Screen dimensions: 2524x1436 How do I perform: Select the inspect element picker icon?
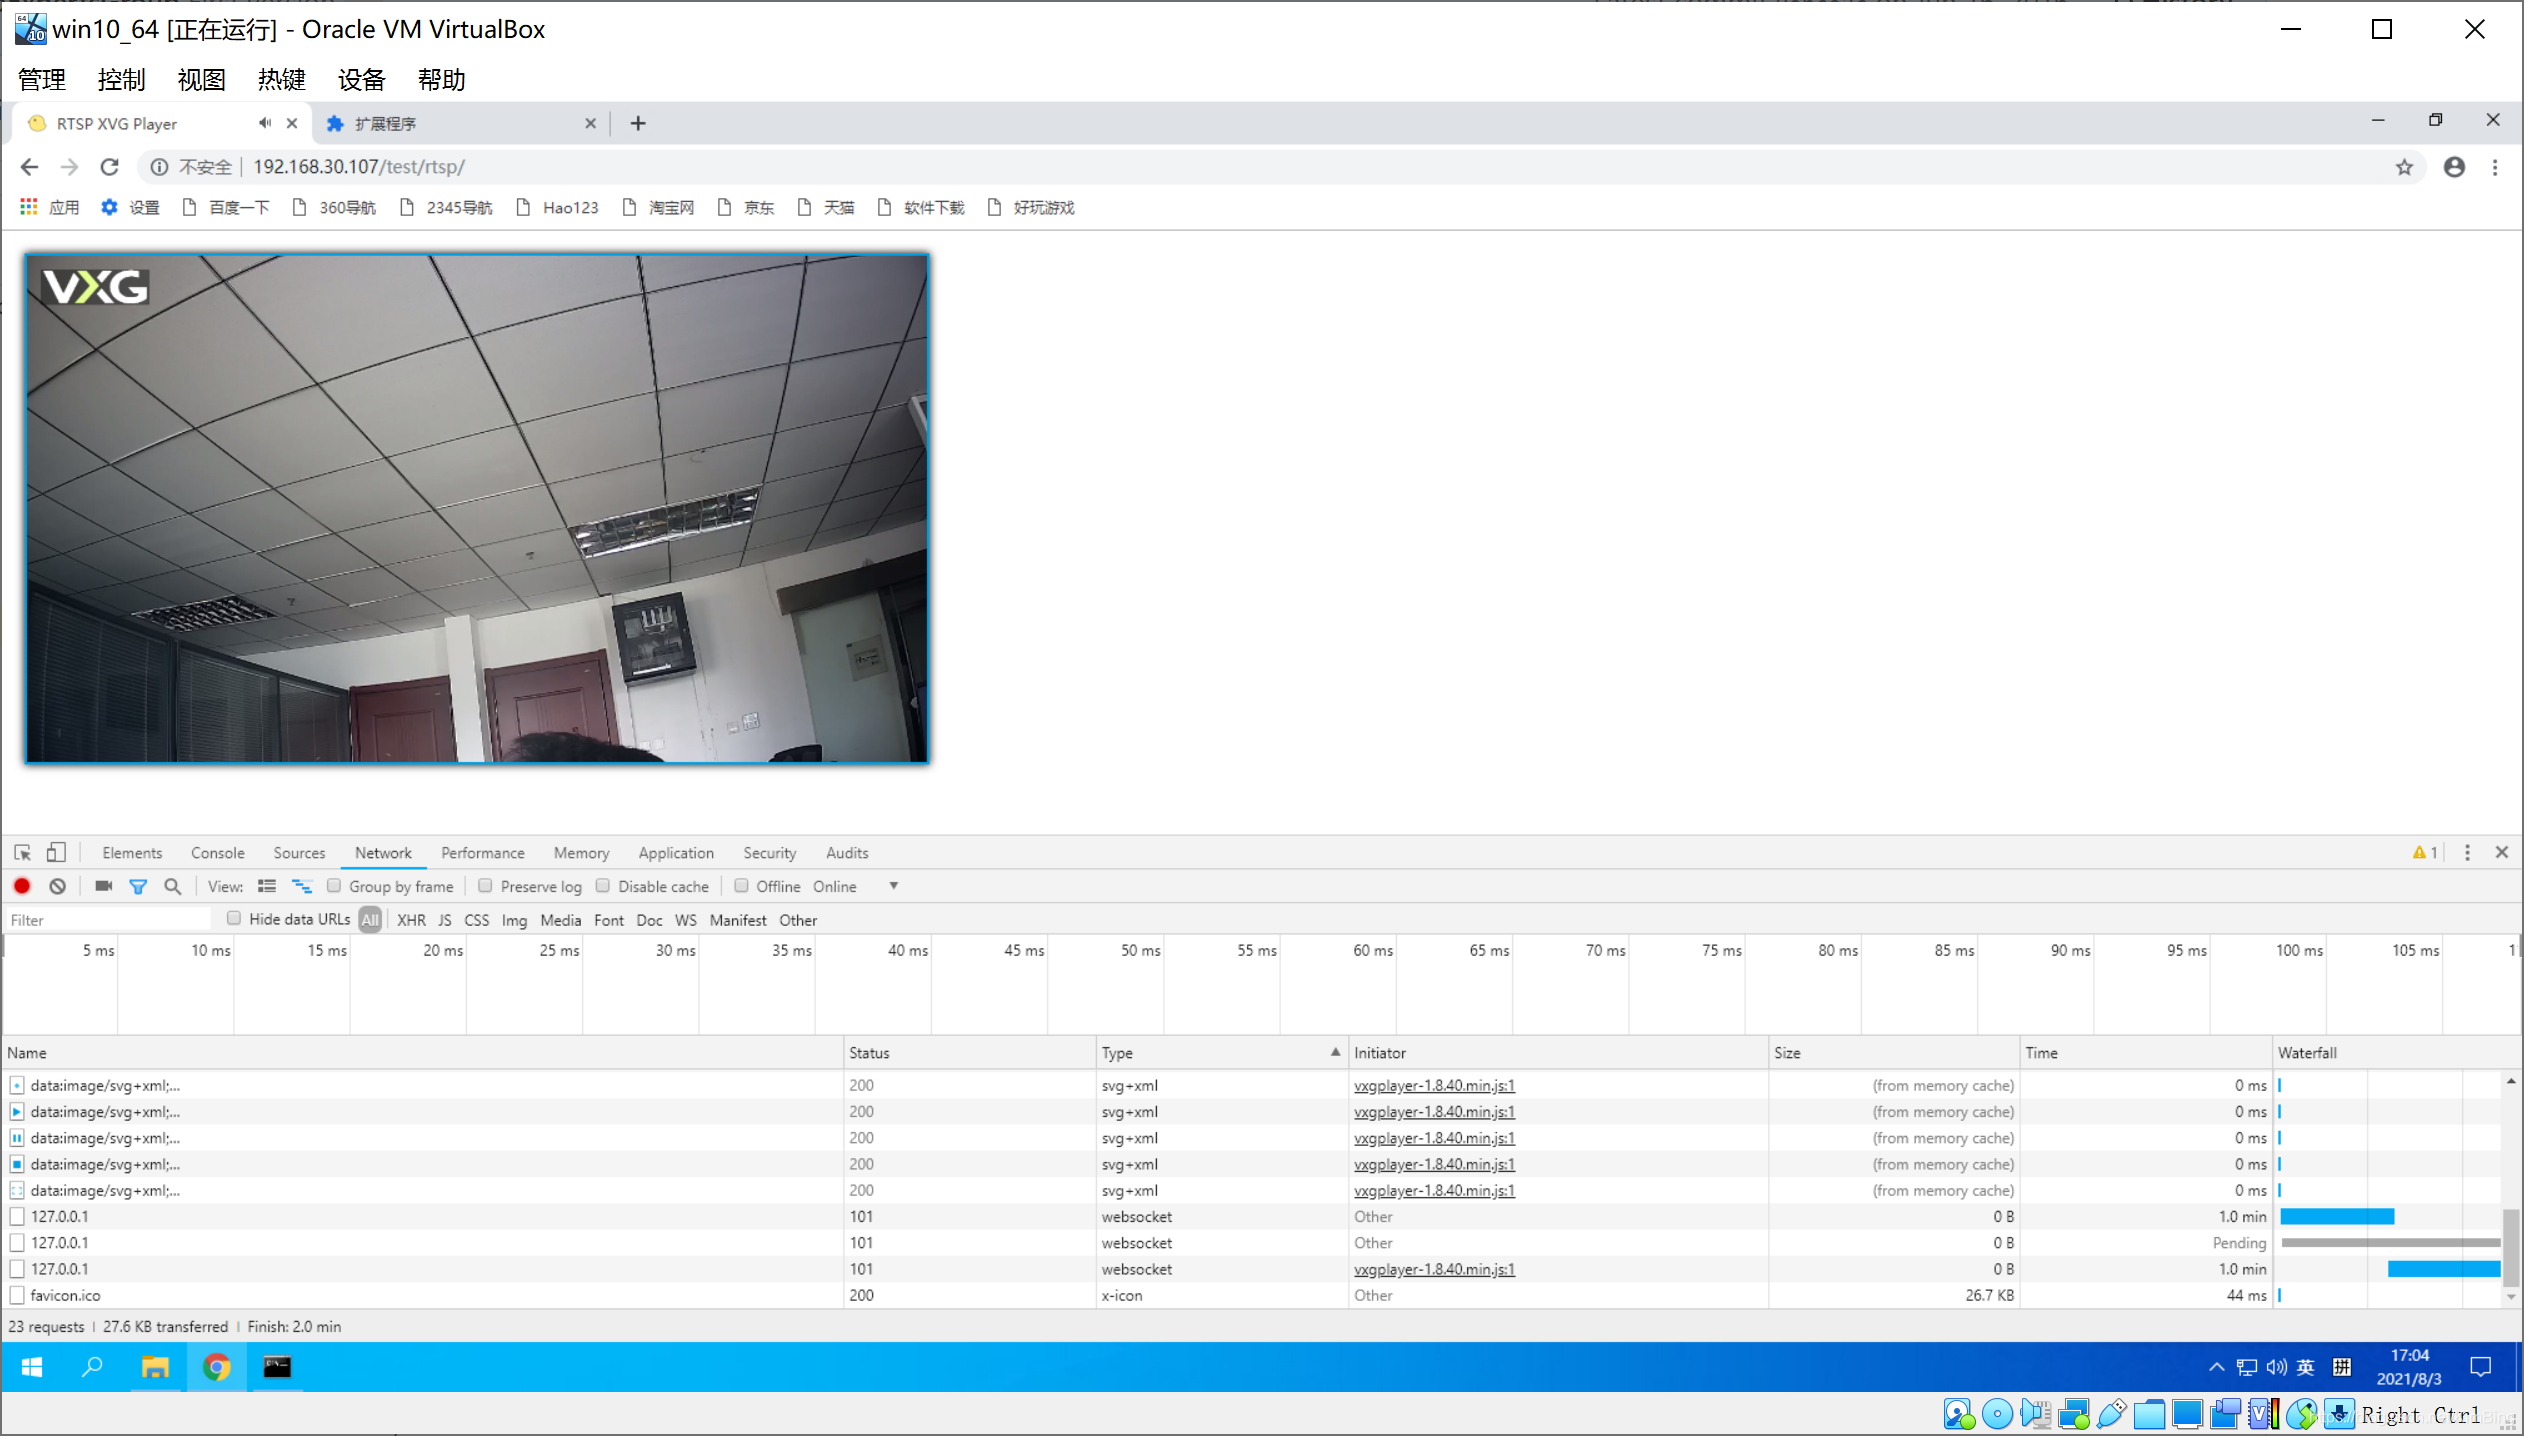click(x=22, y=853)
